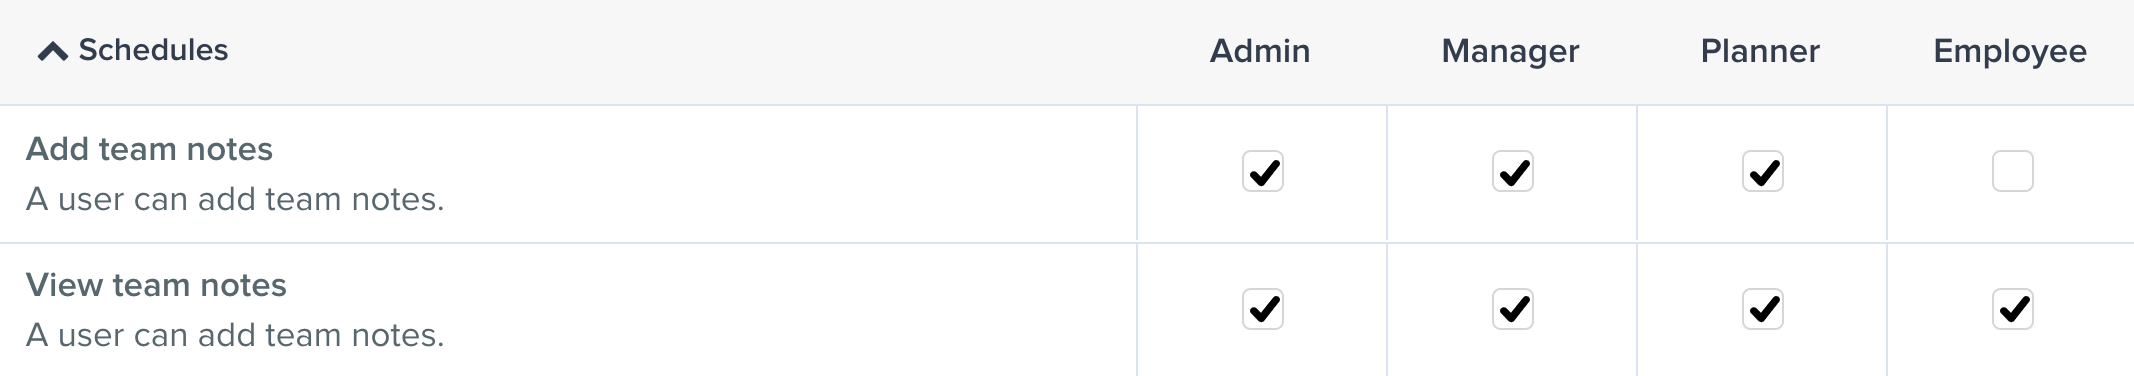Click description text under View team notes

coord(235,335)
